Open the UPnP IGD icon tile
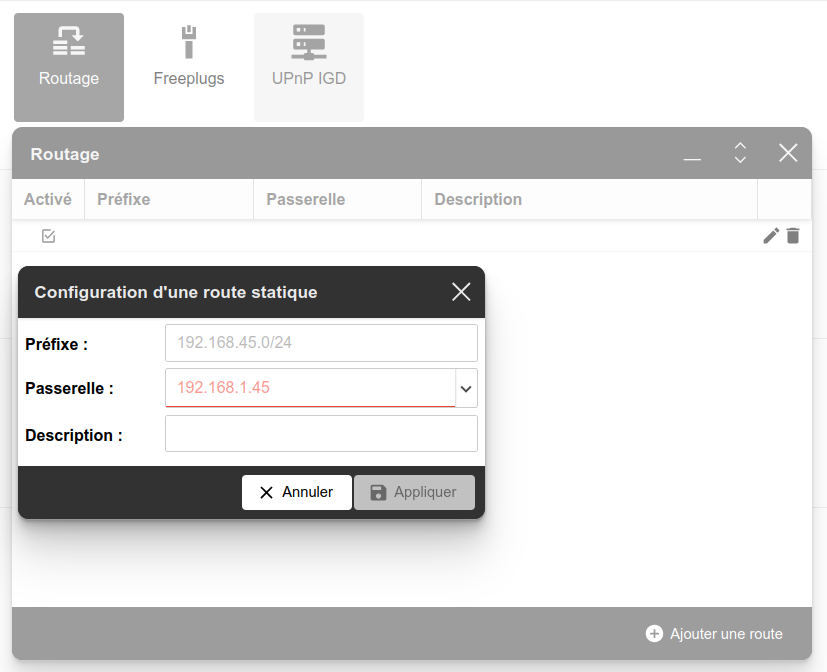 point(309,68)
